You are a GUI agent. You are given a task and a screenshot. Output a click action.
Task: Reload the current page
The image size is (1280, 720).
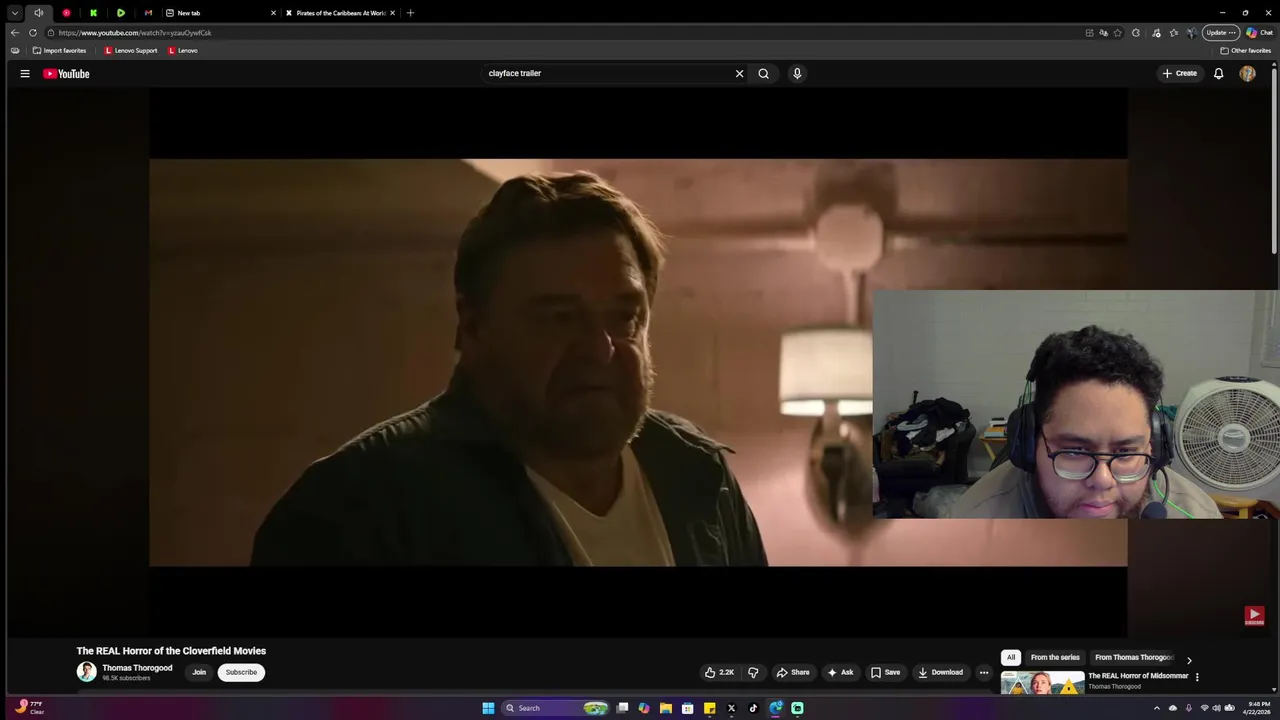point(32,32)
